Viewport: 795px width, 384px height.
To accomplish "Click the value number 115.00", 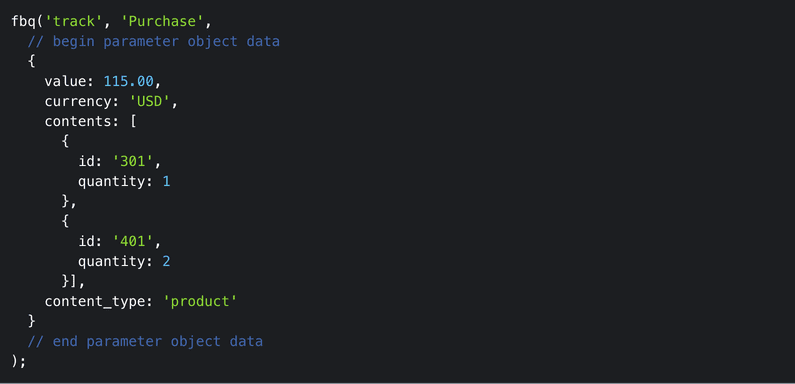I will click(128, 81).
